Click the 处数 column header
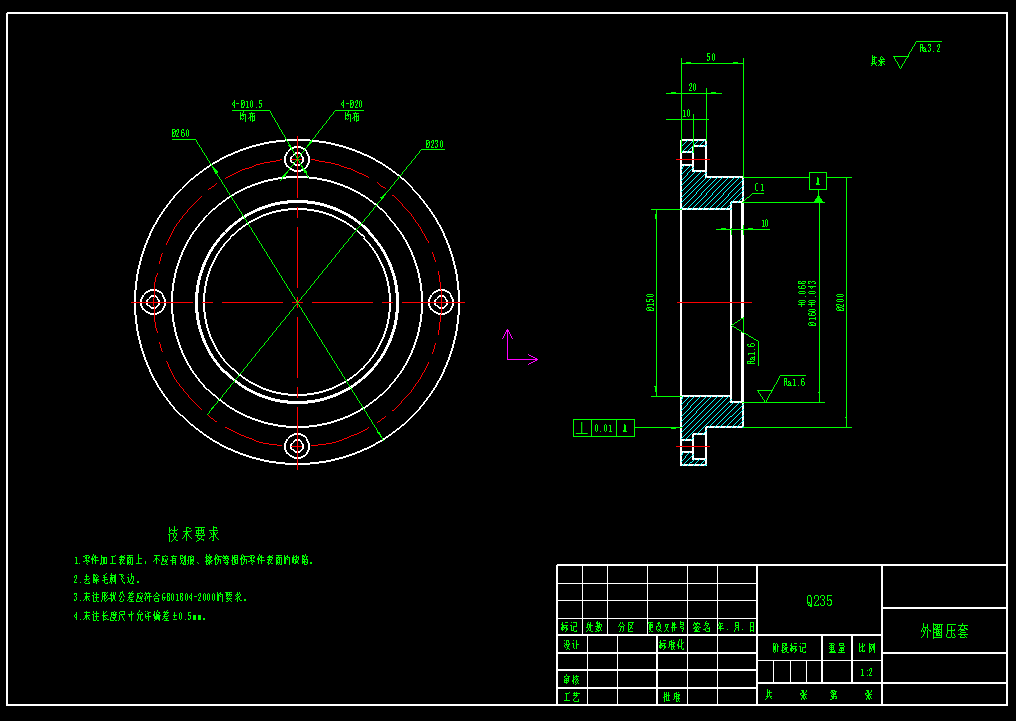This screenshot has height=721, width=1016. click(594, 627)
